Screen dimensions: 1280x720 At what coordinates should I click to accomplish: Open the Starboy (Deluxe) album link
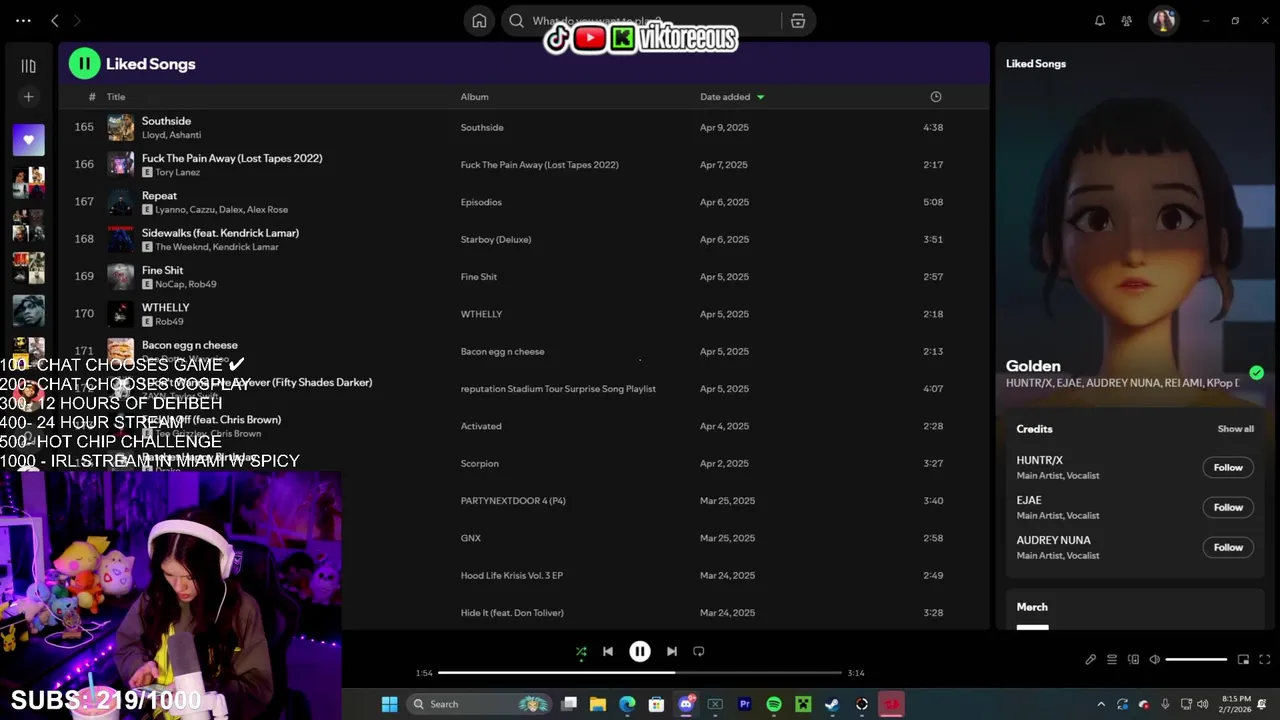pos(496,240)
